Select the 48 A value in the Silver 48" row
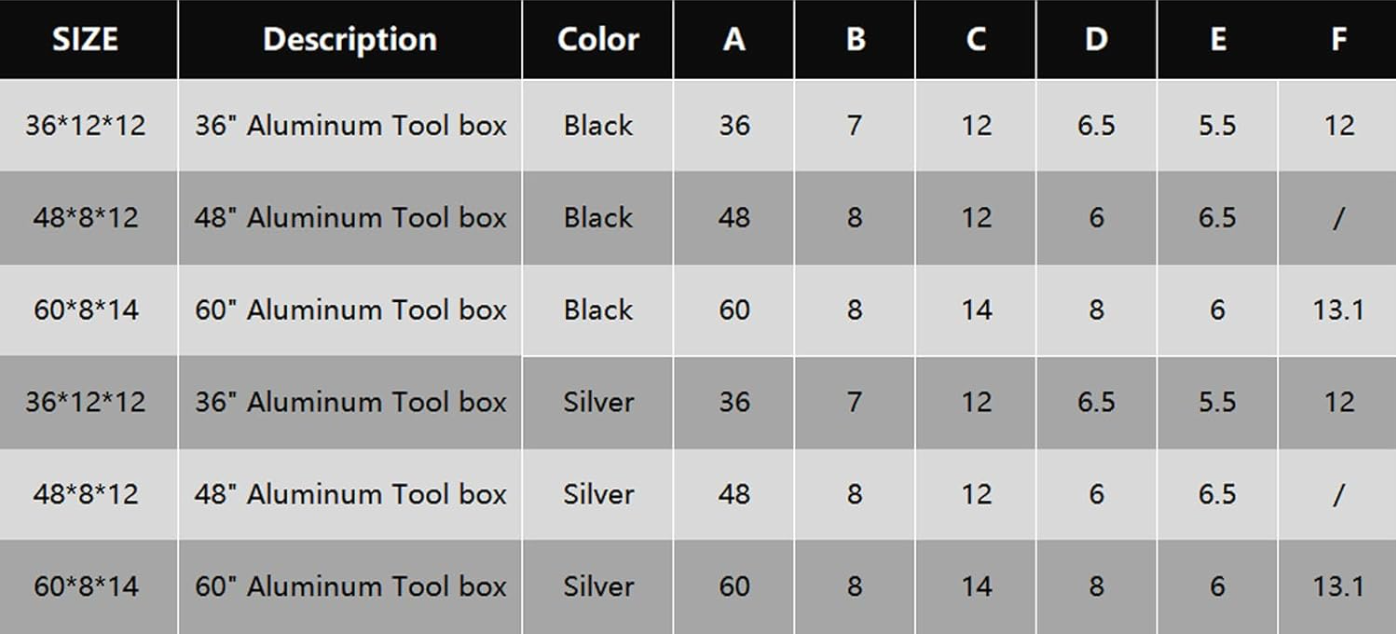The width and height of the screenshot is (1396, 634). [734, 494]
